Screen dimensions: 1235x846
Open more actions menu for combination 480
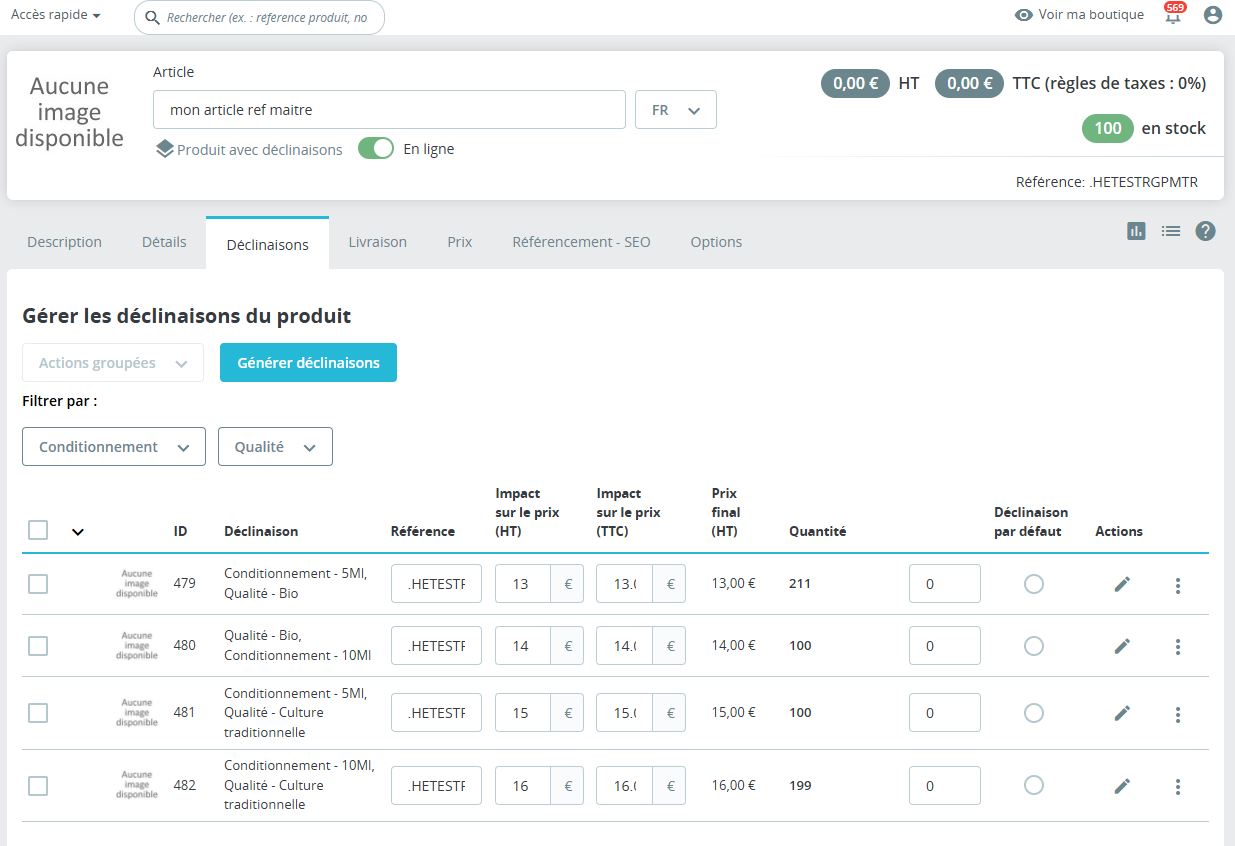pyautogui.click(x=1178, y=647)
